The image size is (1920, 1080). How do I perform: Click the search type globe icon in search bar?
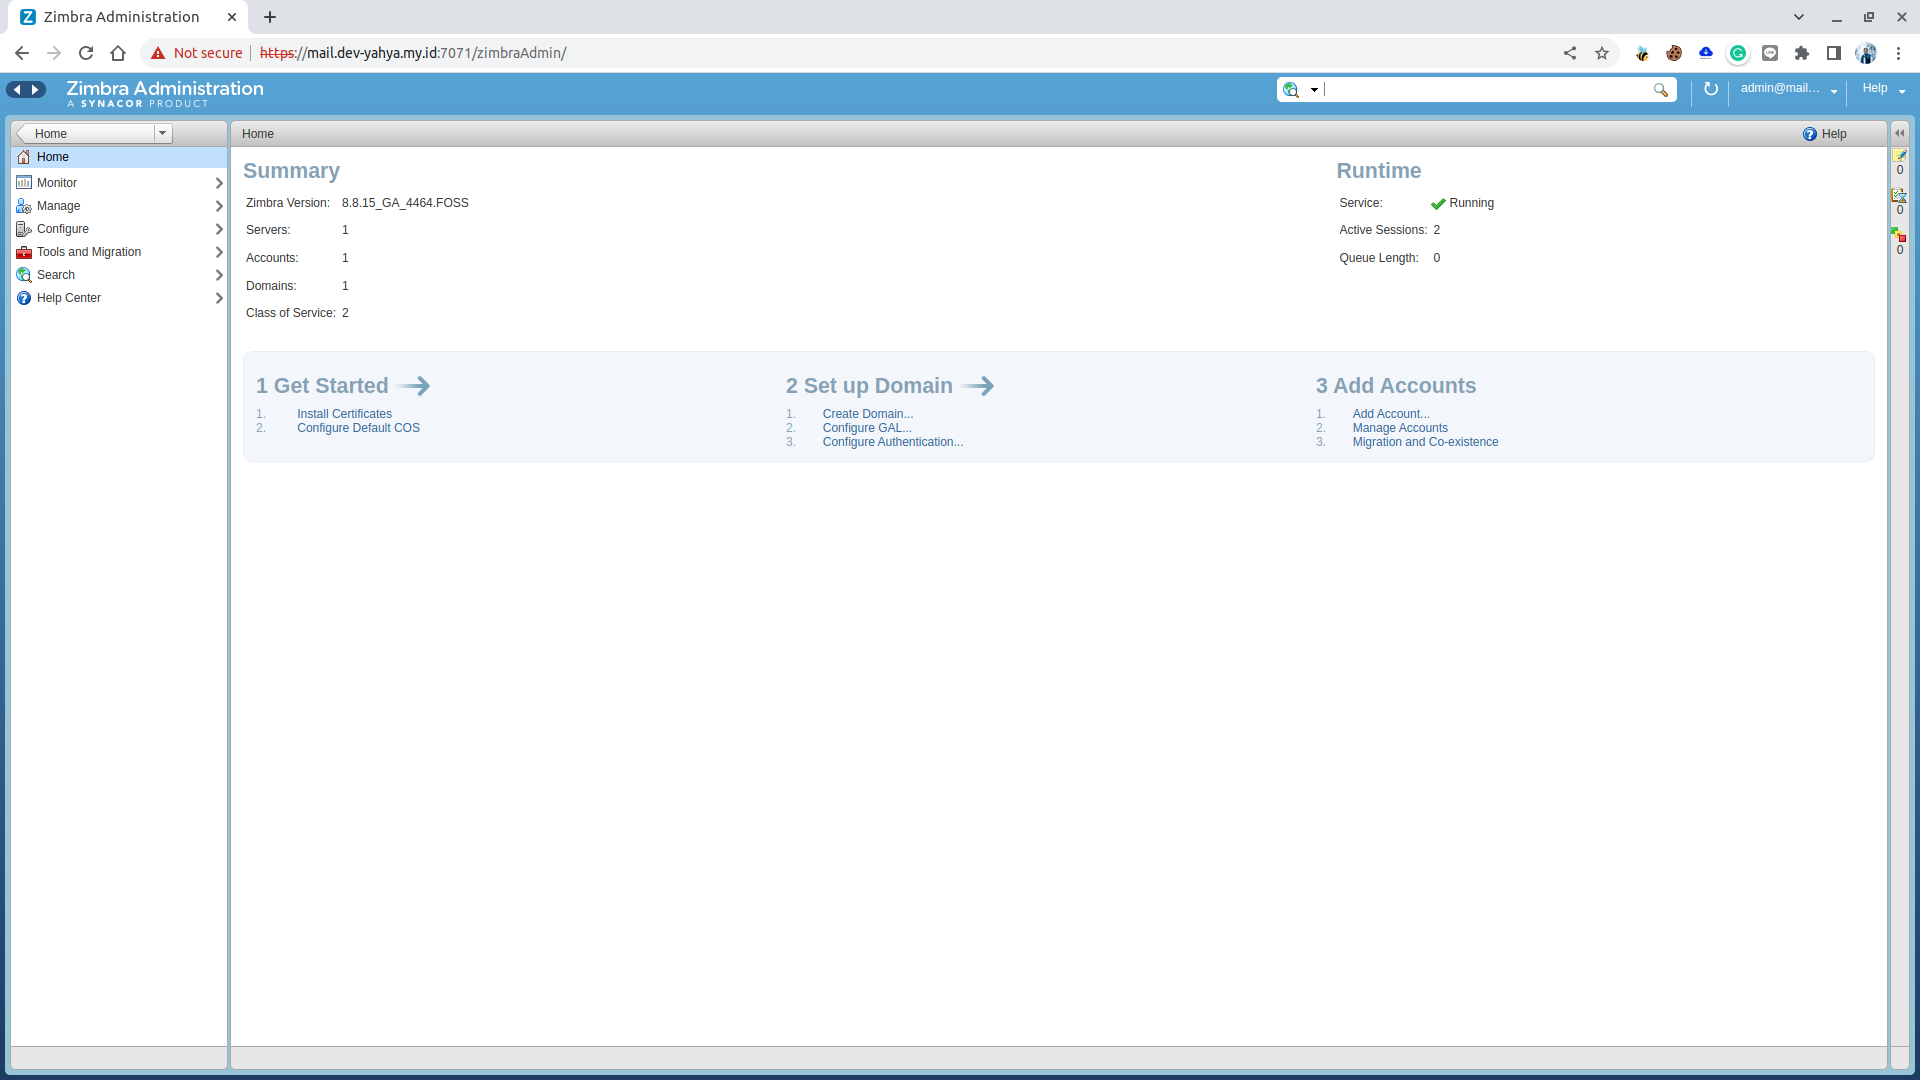pyautogui.click(x=1291, y=90)
